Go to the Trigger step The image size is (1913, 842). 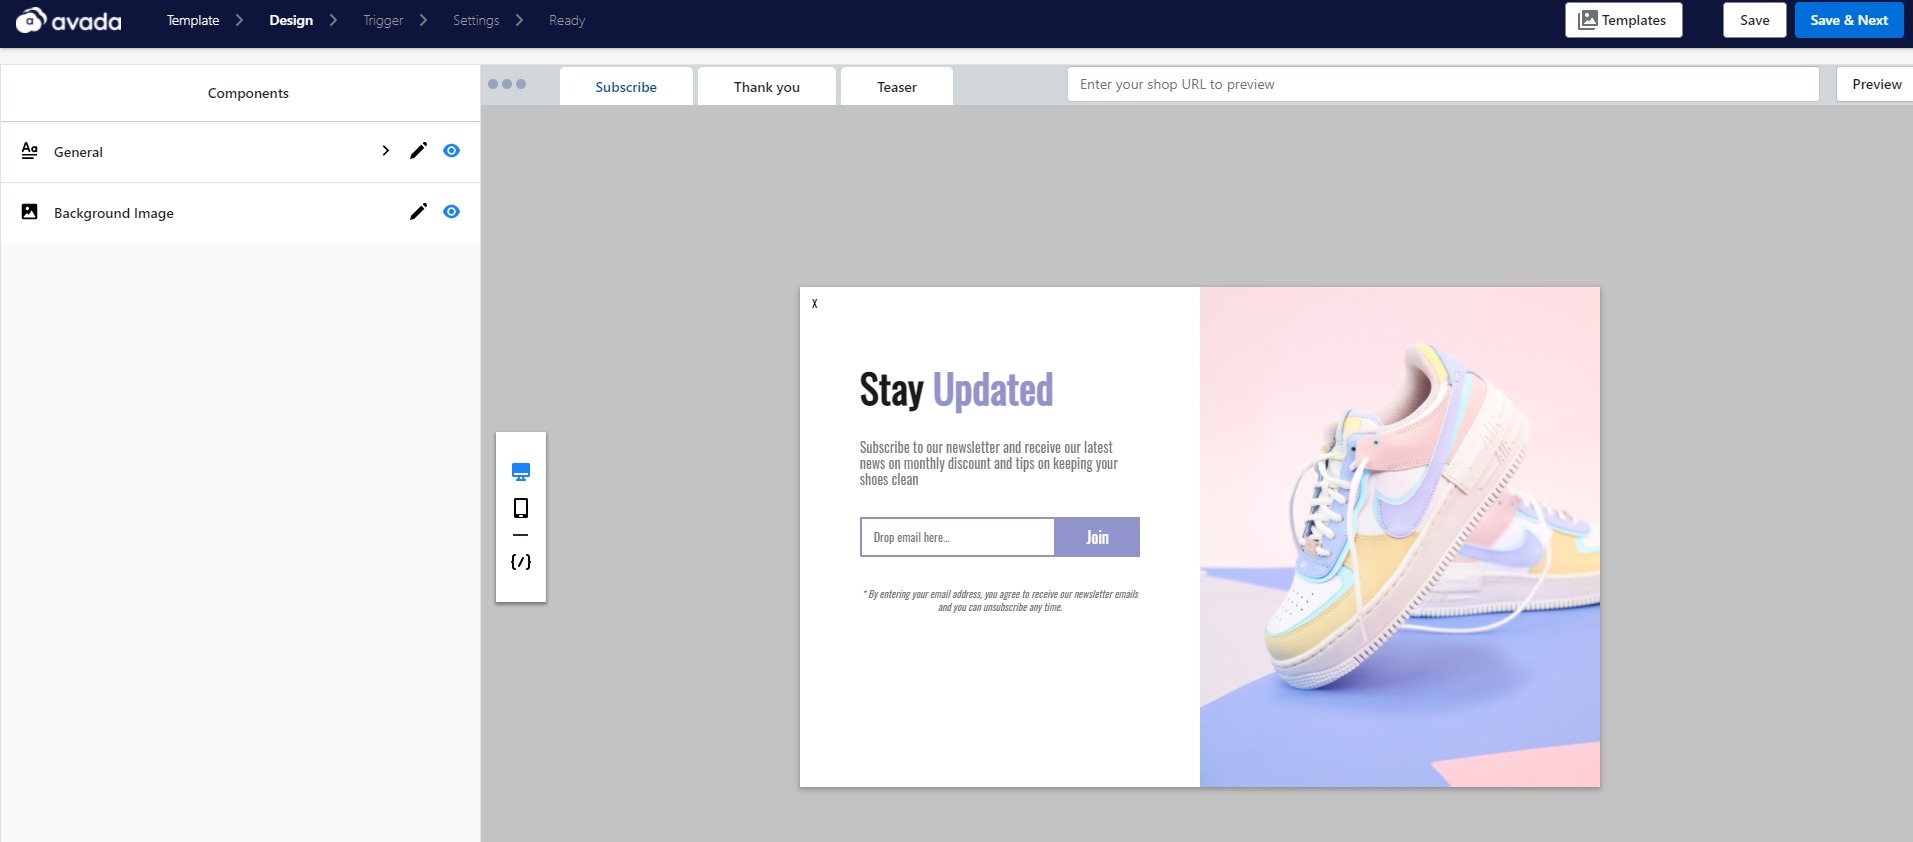383,20
